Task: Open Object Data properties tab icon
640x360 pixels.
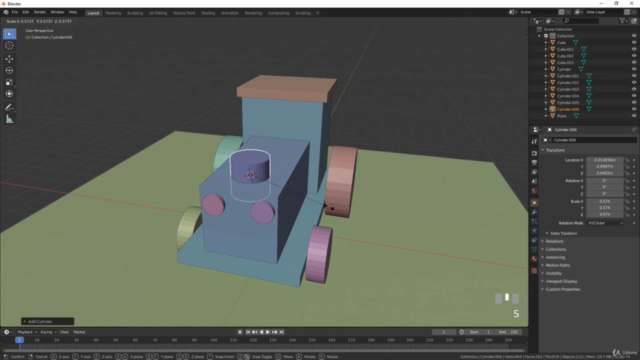Action: click(534, 249)
